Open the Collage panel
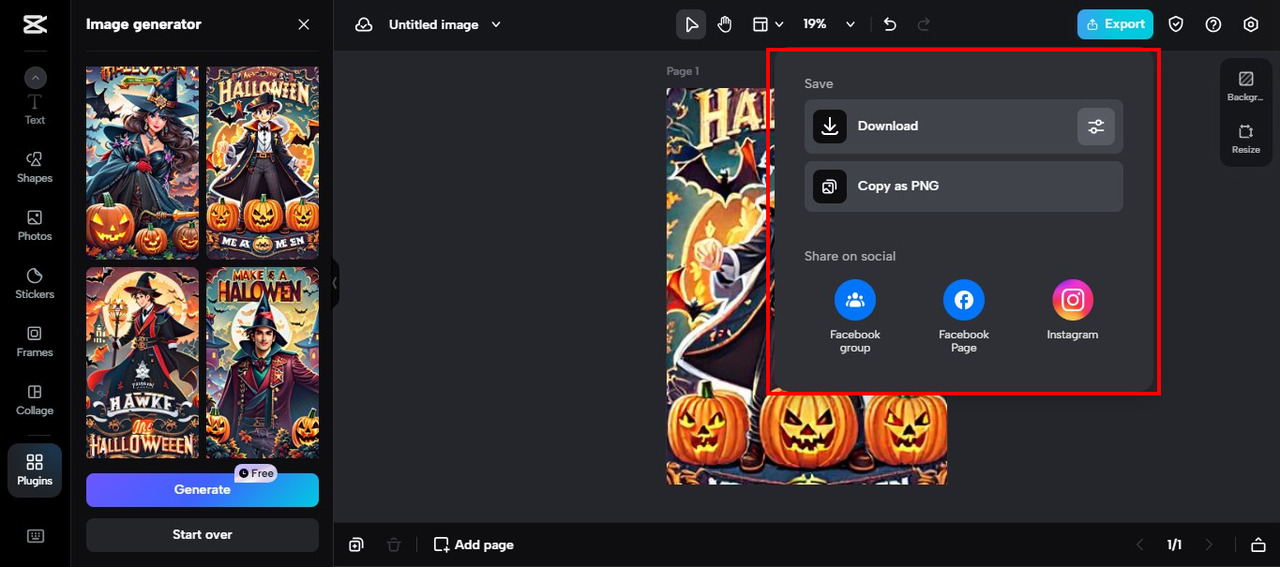Image resolution: width=1280 pixels, height=567 pixels. (x=35, y=399)
